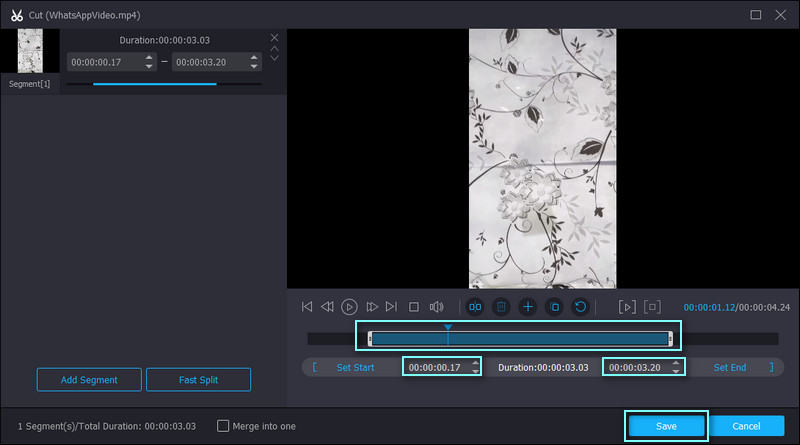Click the Fast Split button

198,380
